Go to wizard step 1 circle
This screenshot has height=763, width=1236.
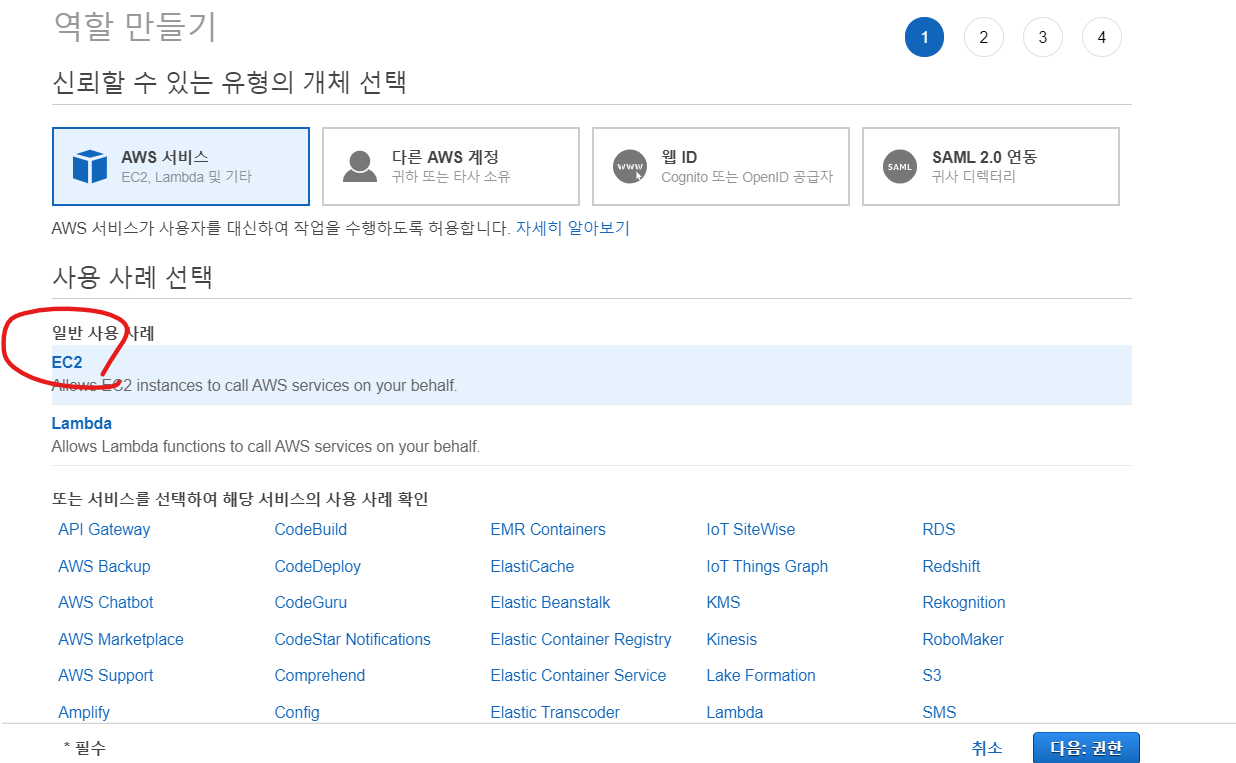tap(925, 37)
